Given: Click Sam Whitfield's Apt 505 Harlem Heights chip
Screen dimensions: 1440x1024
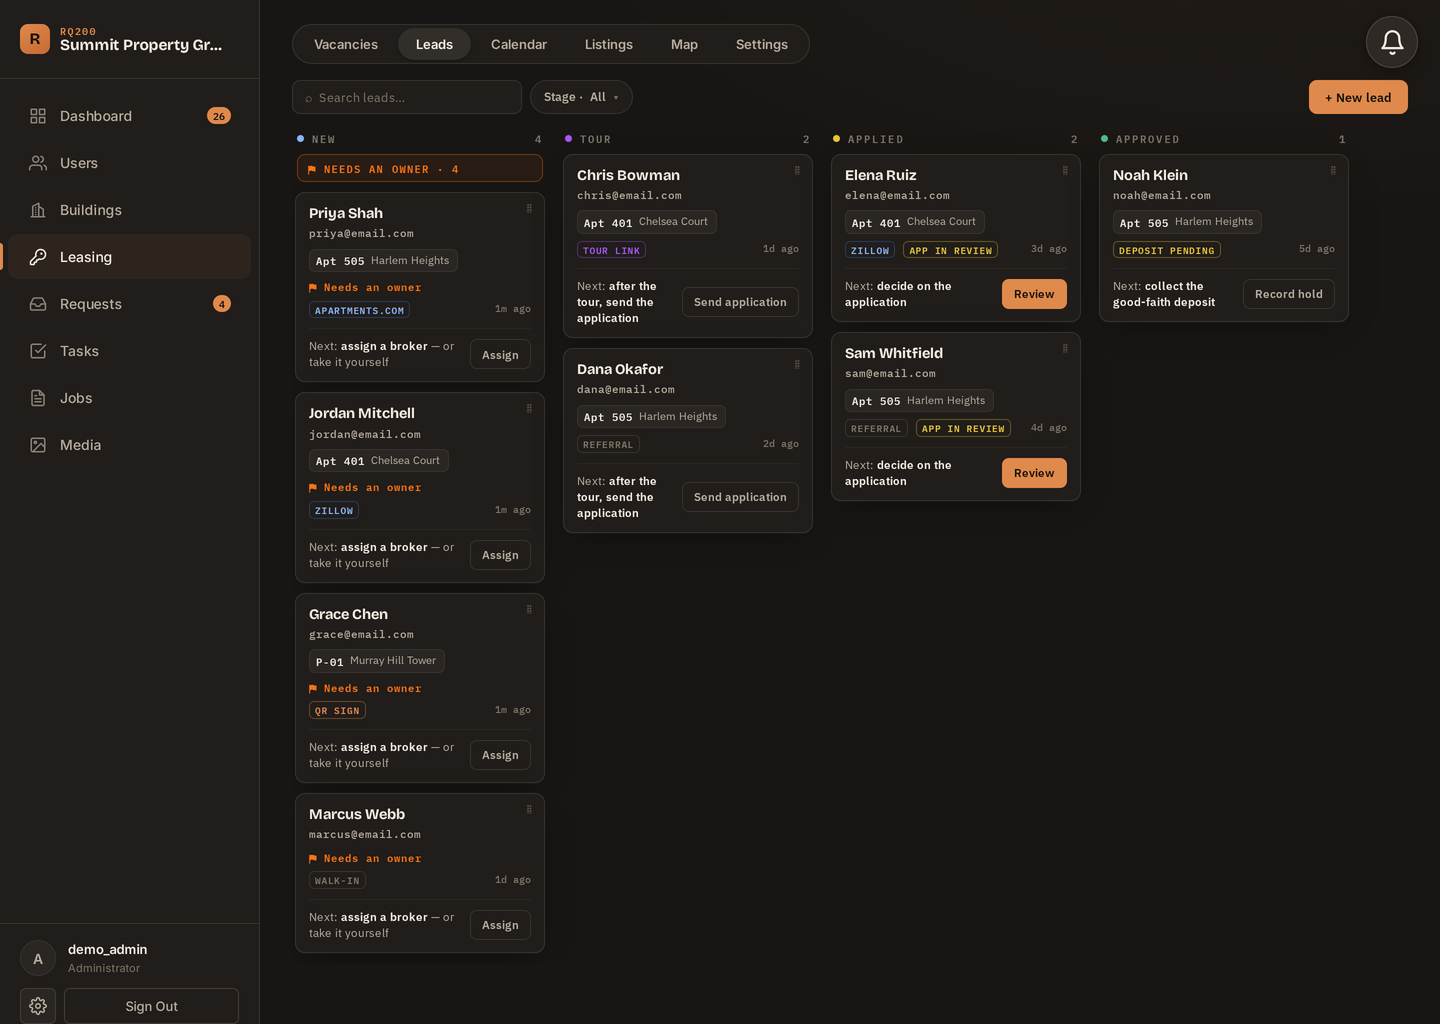Looking at the screenshot, I should pos(919,401).
